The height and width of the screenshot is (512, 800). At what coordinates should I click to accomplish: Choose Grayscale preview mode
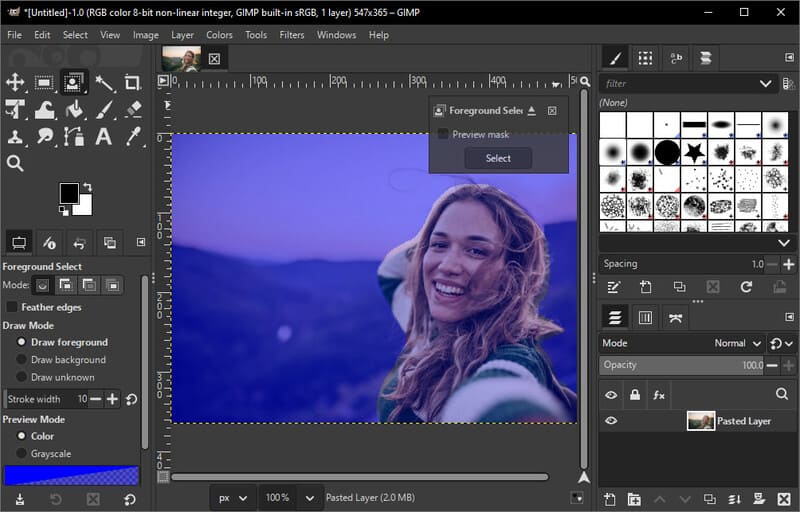(x=21, y=453)
